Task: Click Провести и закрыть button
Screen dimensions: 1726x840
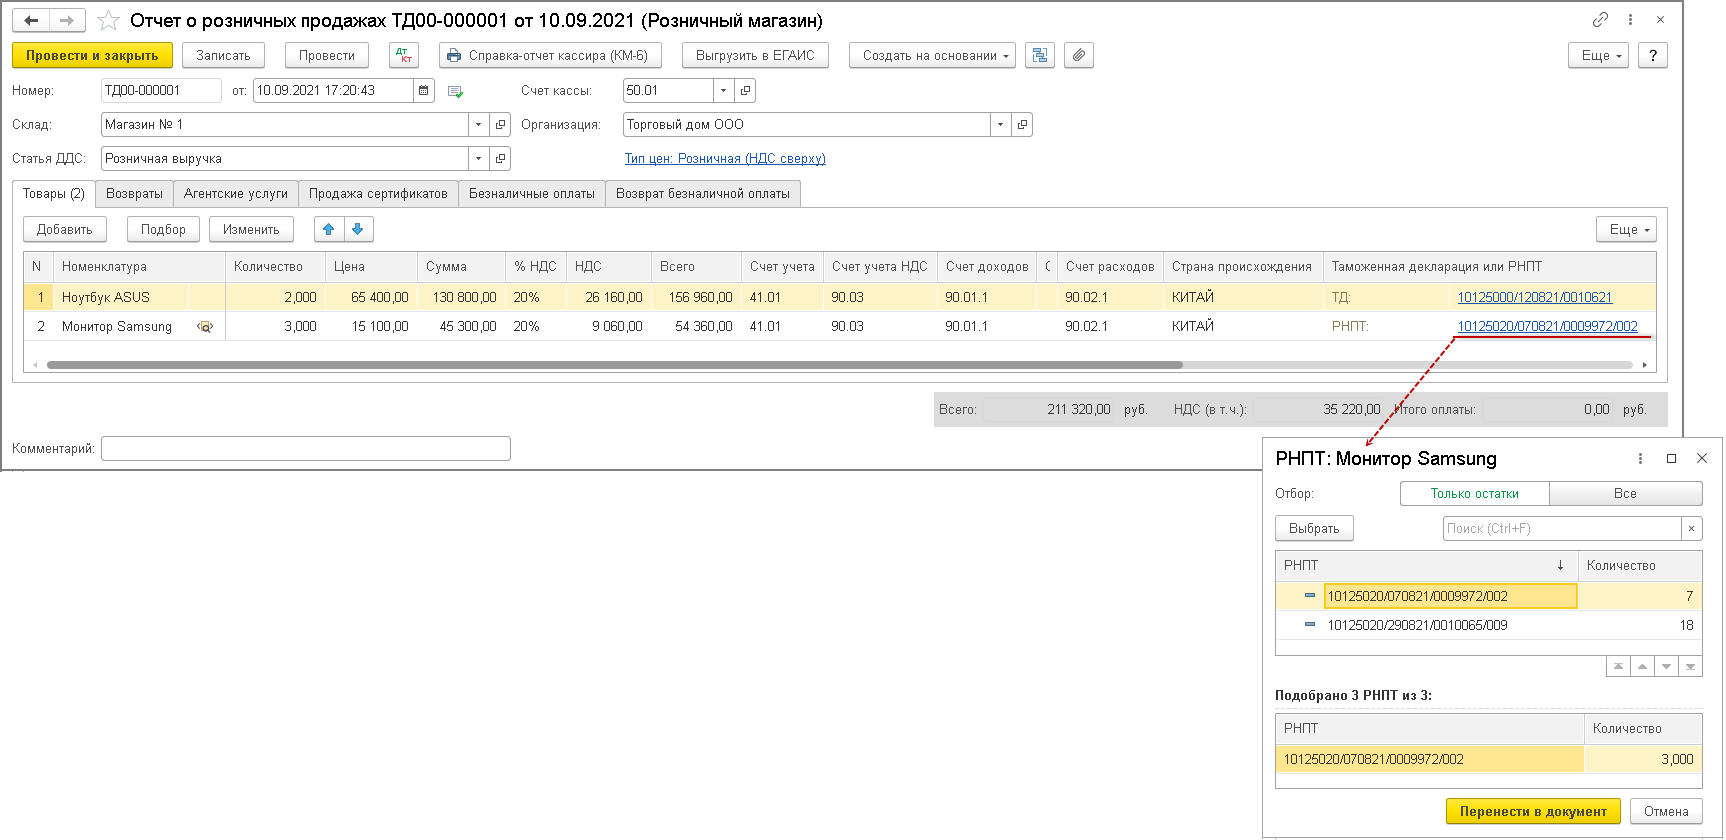Action: coord(92,56)
